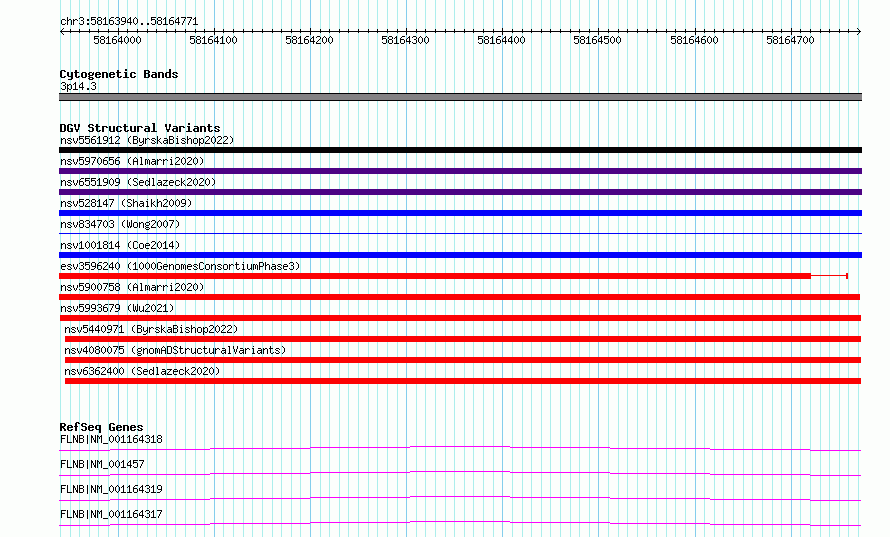Click the nsv5970656 (Almarri2020) label
The height and width of the screenshot is (537, 890).
pyautogui.click(x=132, y=161)
